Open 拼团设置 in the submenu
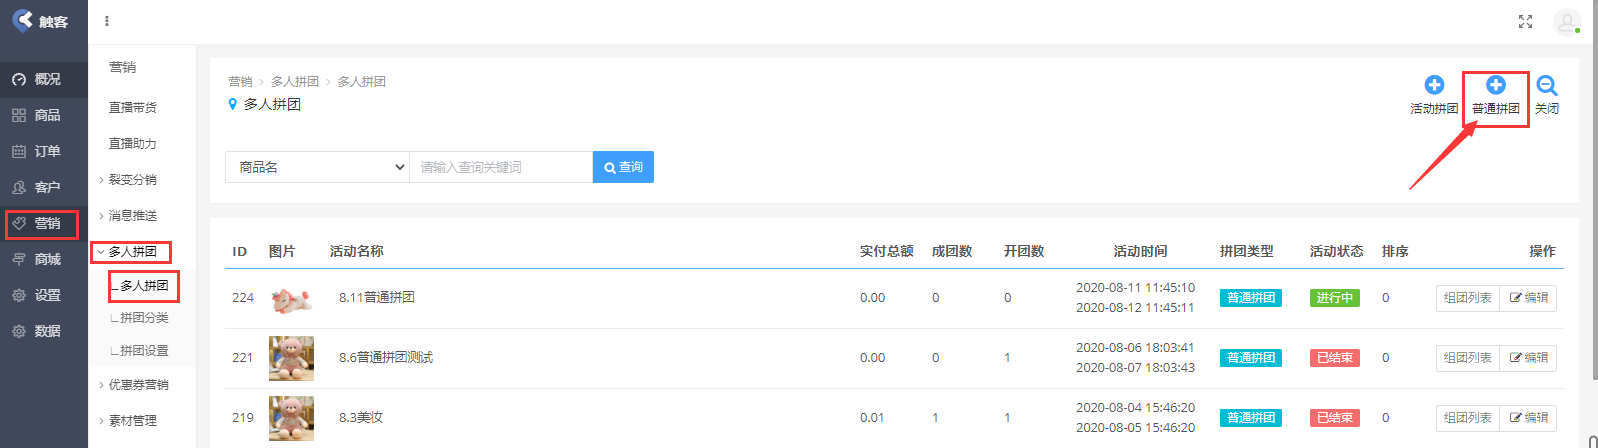The height and width of the screenshot is (448, 1598). click(144, 351)
